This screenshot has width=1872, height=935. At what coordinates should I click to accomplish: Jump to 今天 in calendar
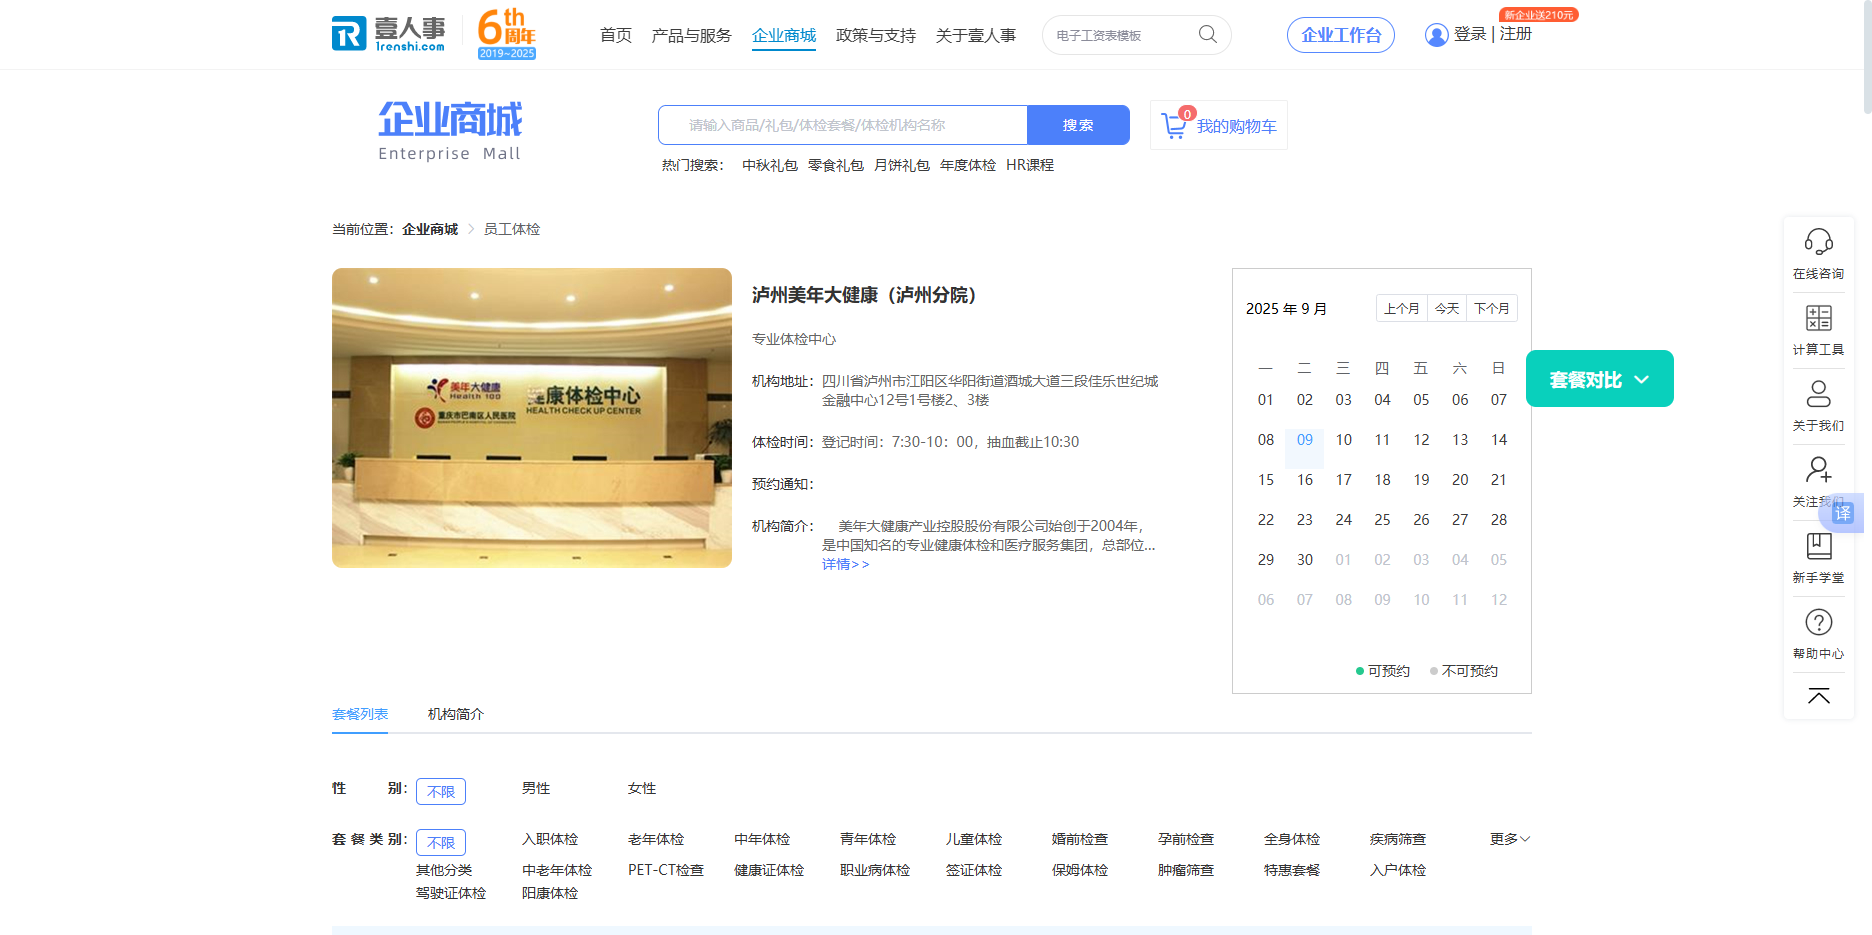(x=1447, y=308)
